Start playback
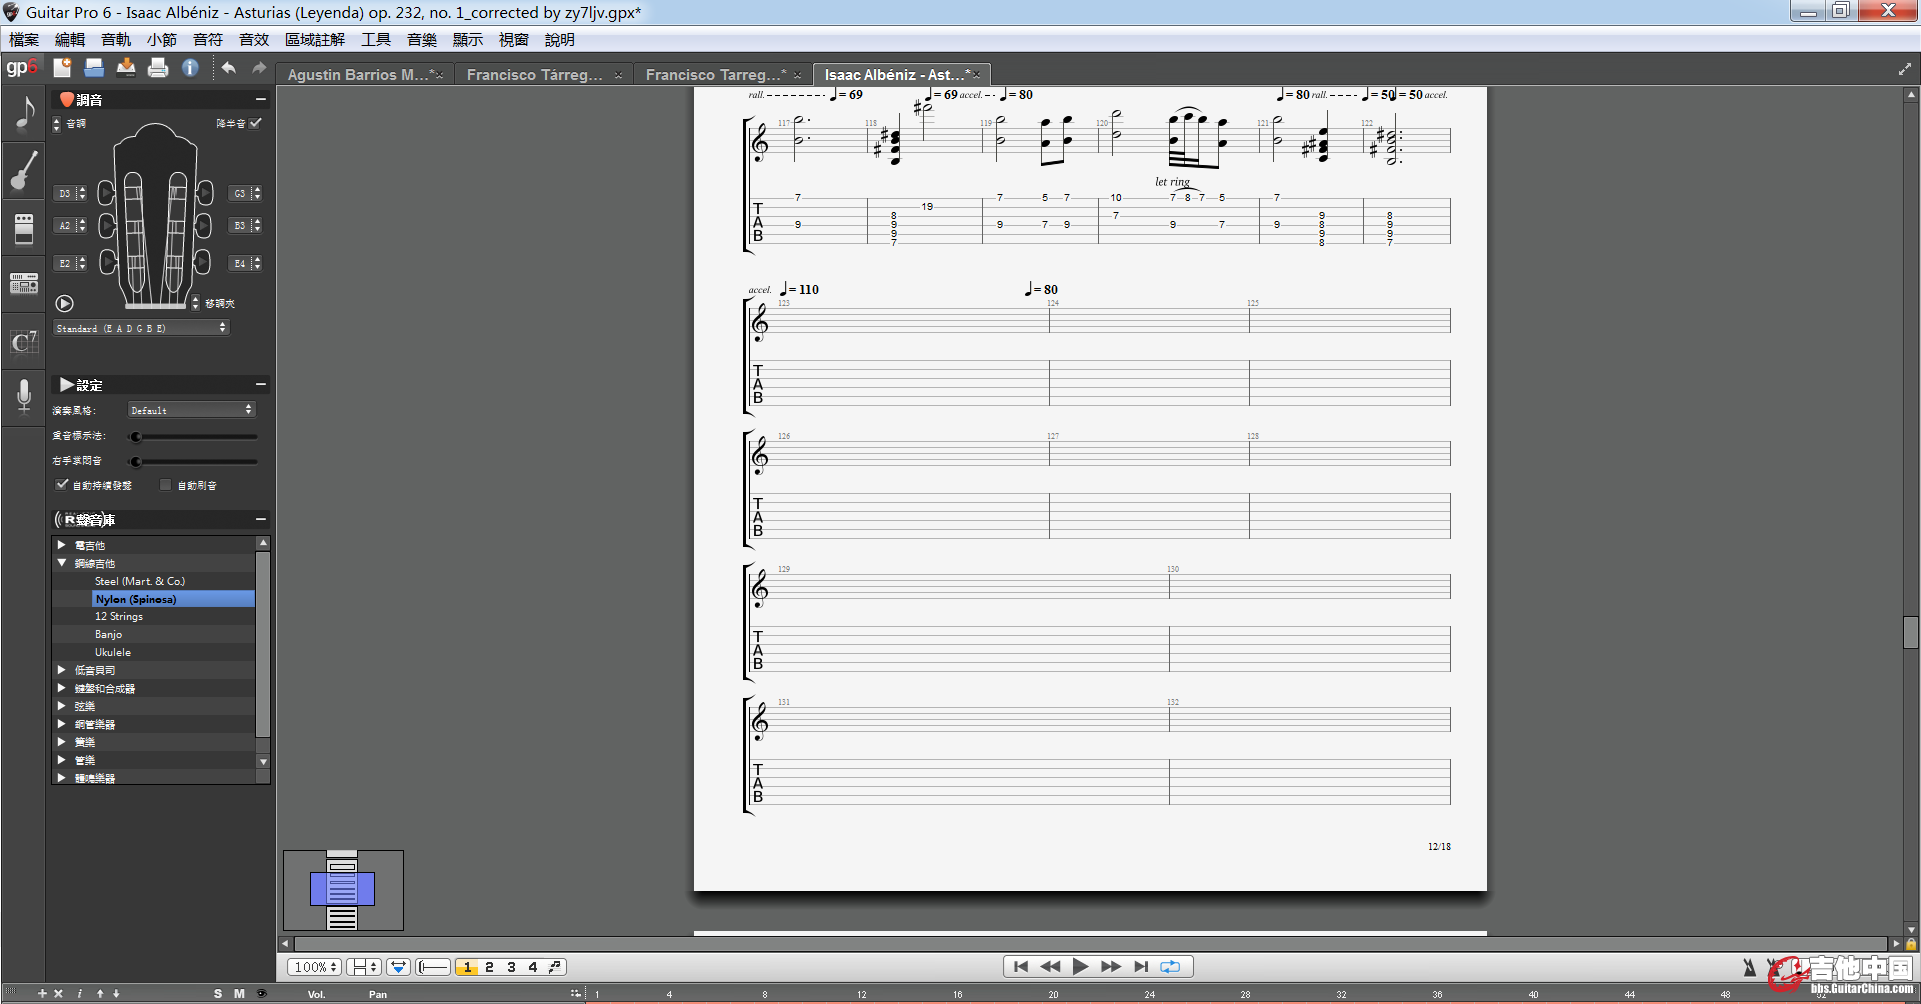 click(x=1080, y=966)
